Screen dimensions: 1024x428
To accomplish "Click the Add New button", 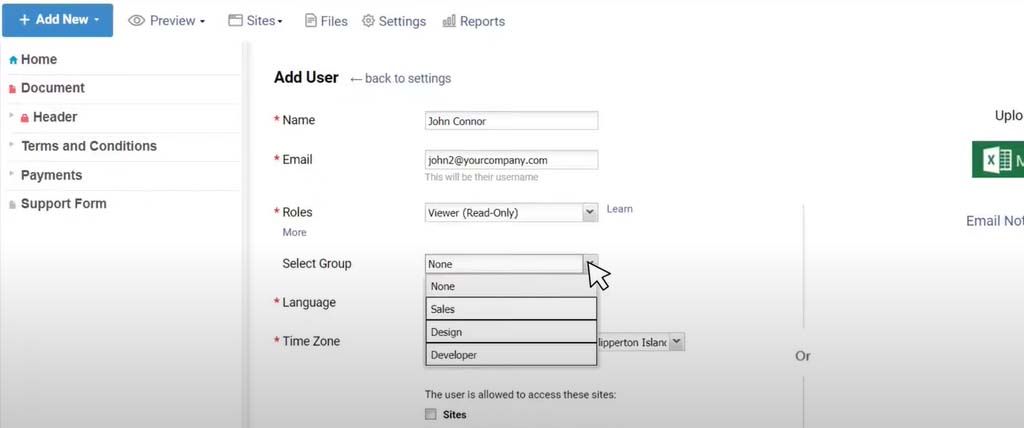I will [57, 20].
